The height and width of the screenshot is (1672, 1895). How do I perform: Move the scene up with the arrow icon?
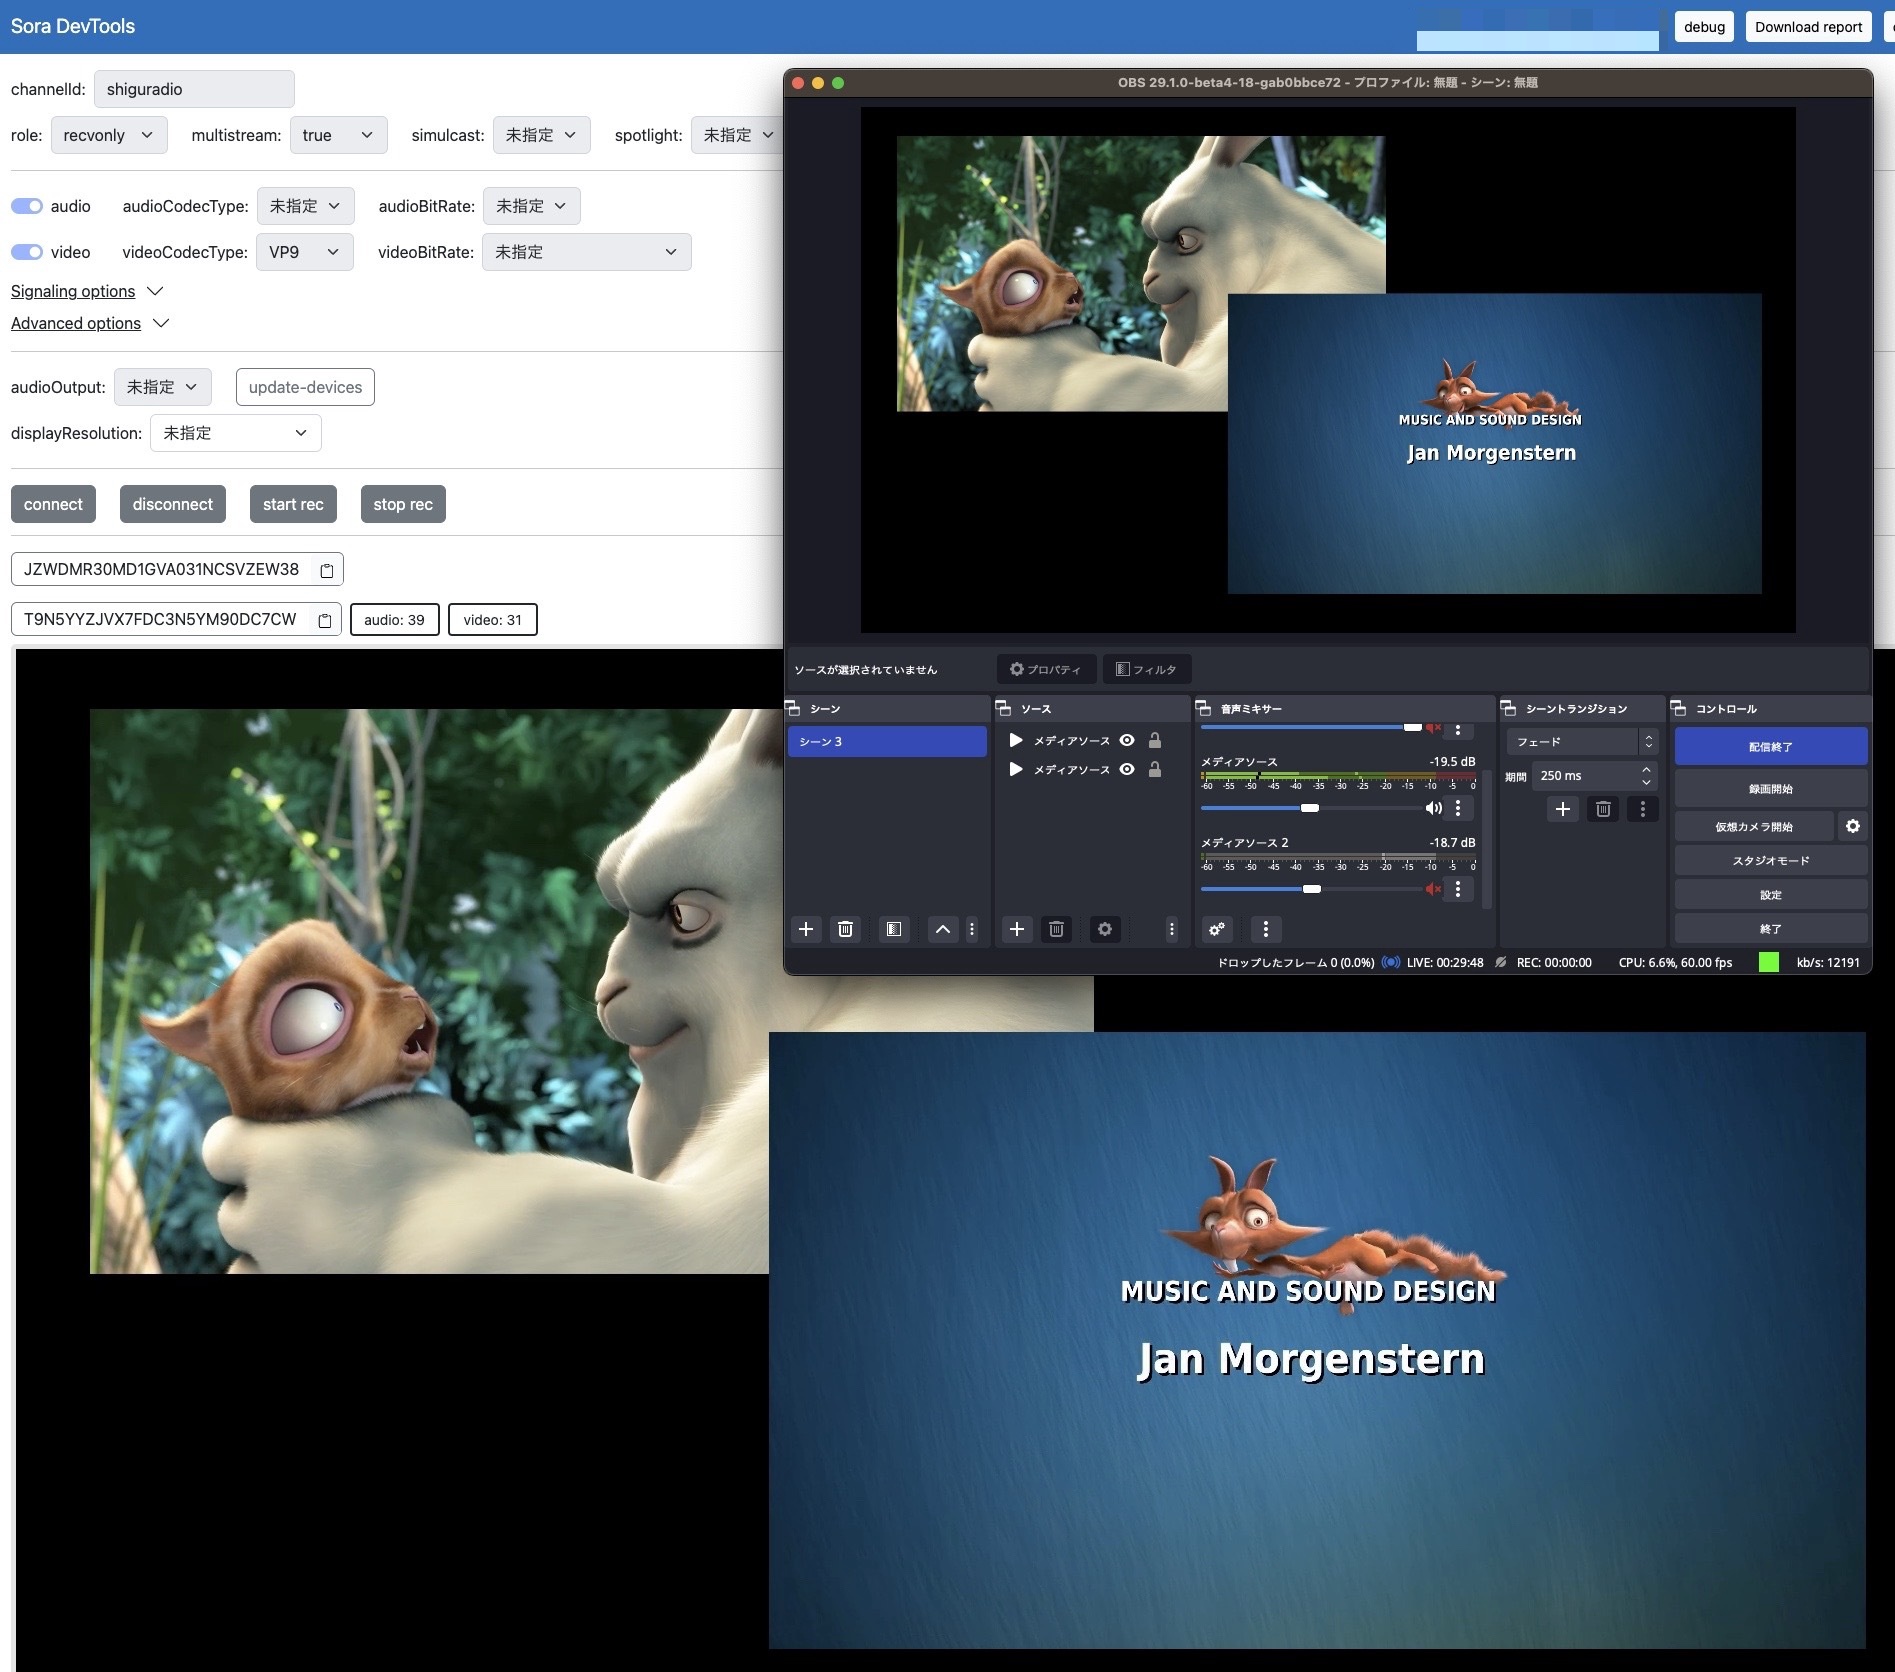click(x=943, y=929)
